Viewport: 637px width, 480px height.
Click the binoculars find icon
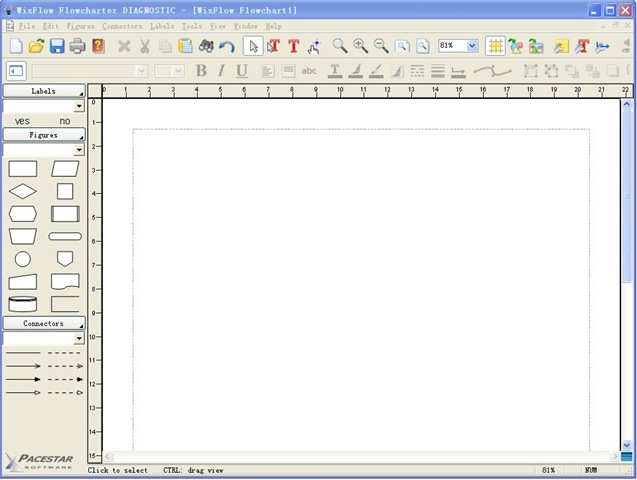206,46
